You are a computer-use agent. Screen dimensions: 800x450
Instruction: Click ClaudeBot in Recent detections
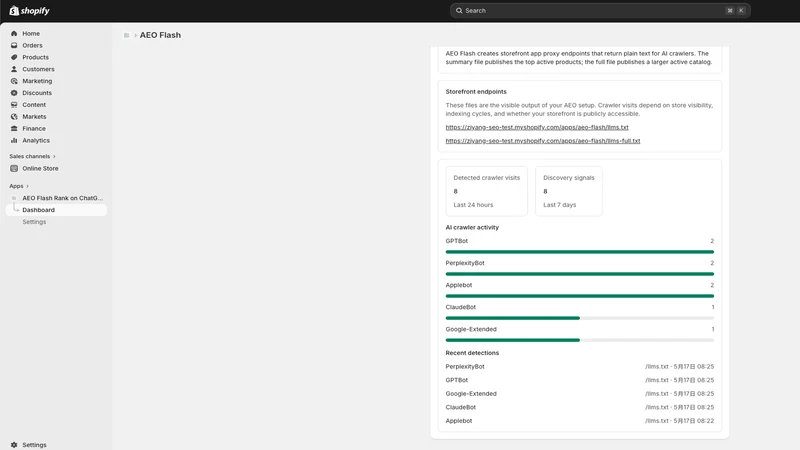461,407
